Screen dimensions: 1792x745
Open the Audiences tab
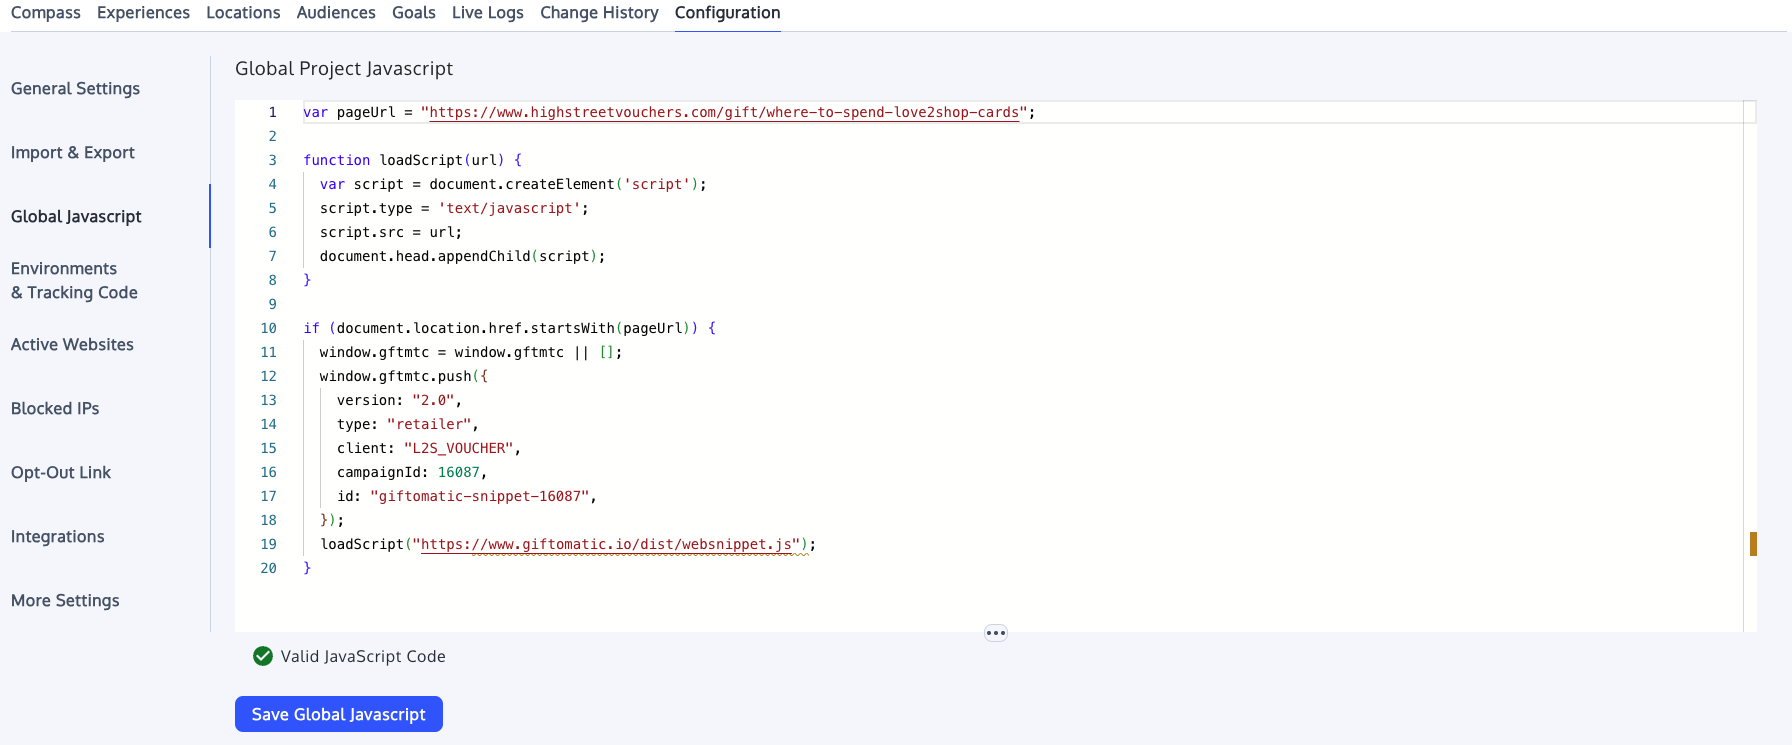(x=336, y=13)
